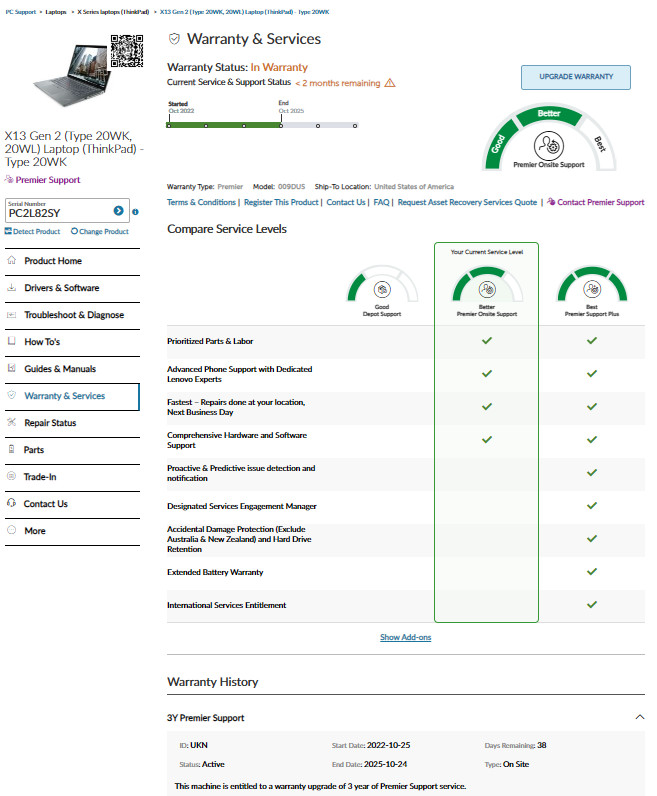Image resolution: width=657 pixels, height=796 pixels.
Task: Click the Premier Support icon under product name
Action: click(9, 179)
